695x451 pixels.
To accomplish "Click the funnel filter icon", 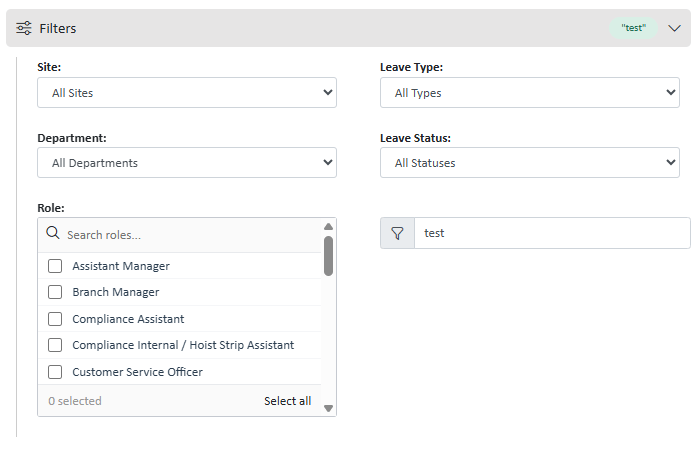I will [398, 233].
